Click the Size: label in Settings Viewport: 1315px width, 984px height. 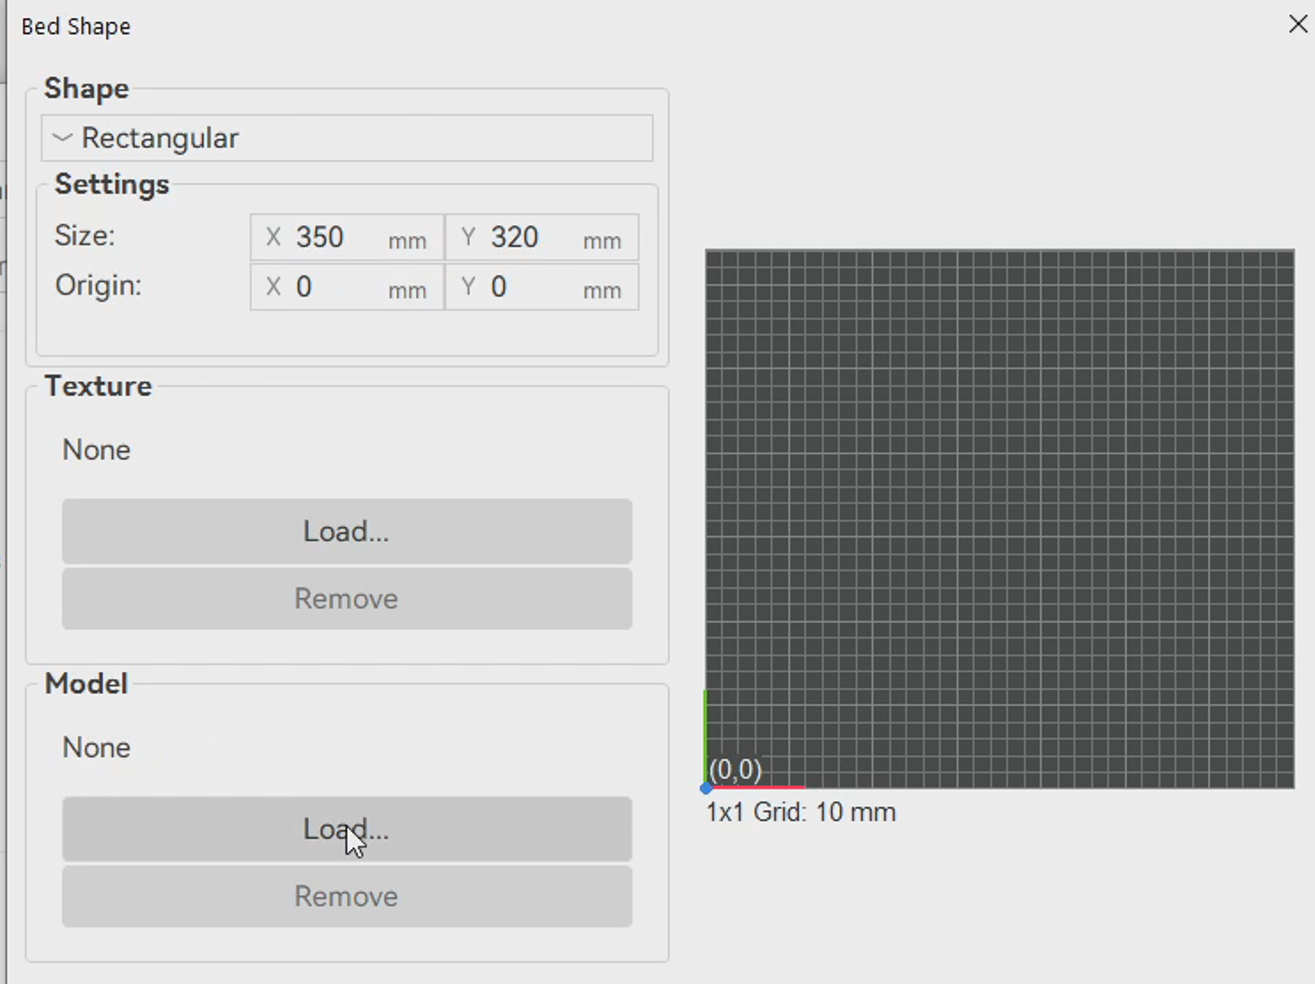tap(85, 236)
